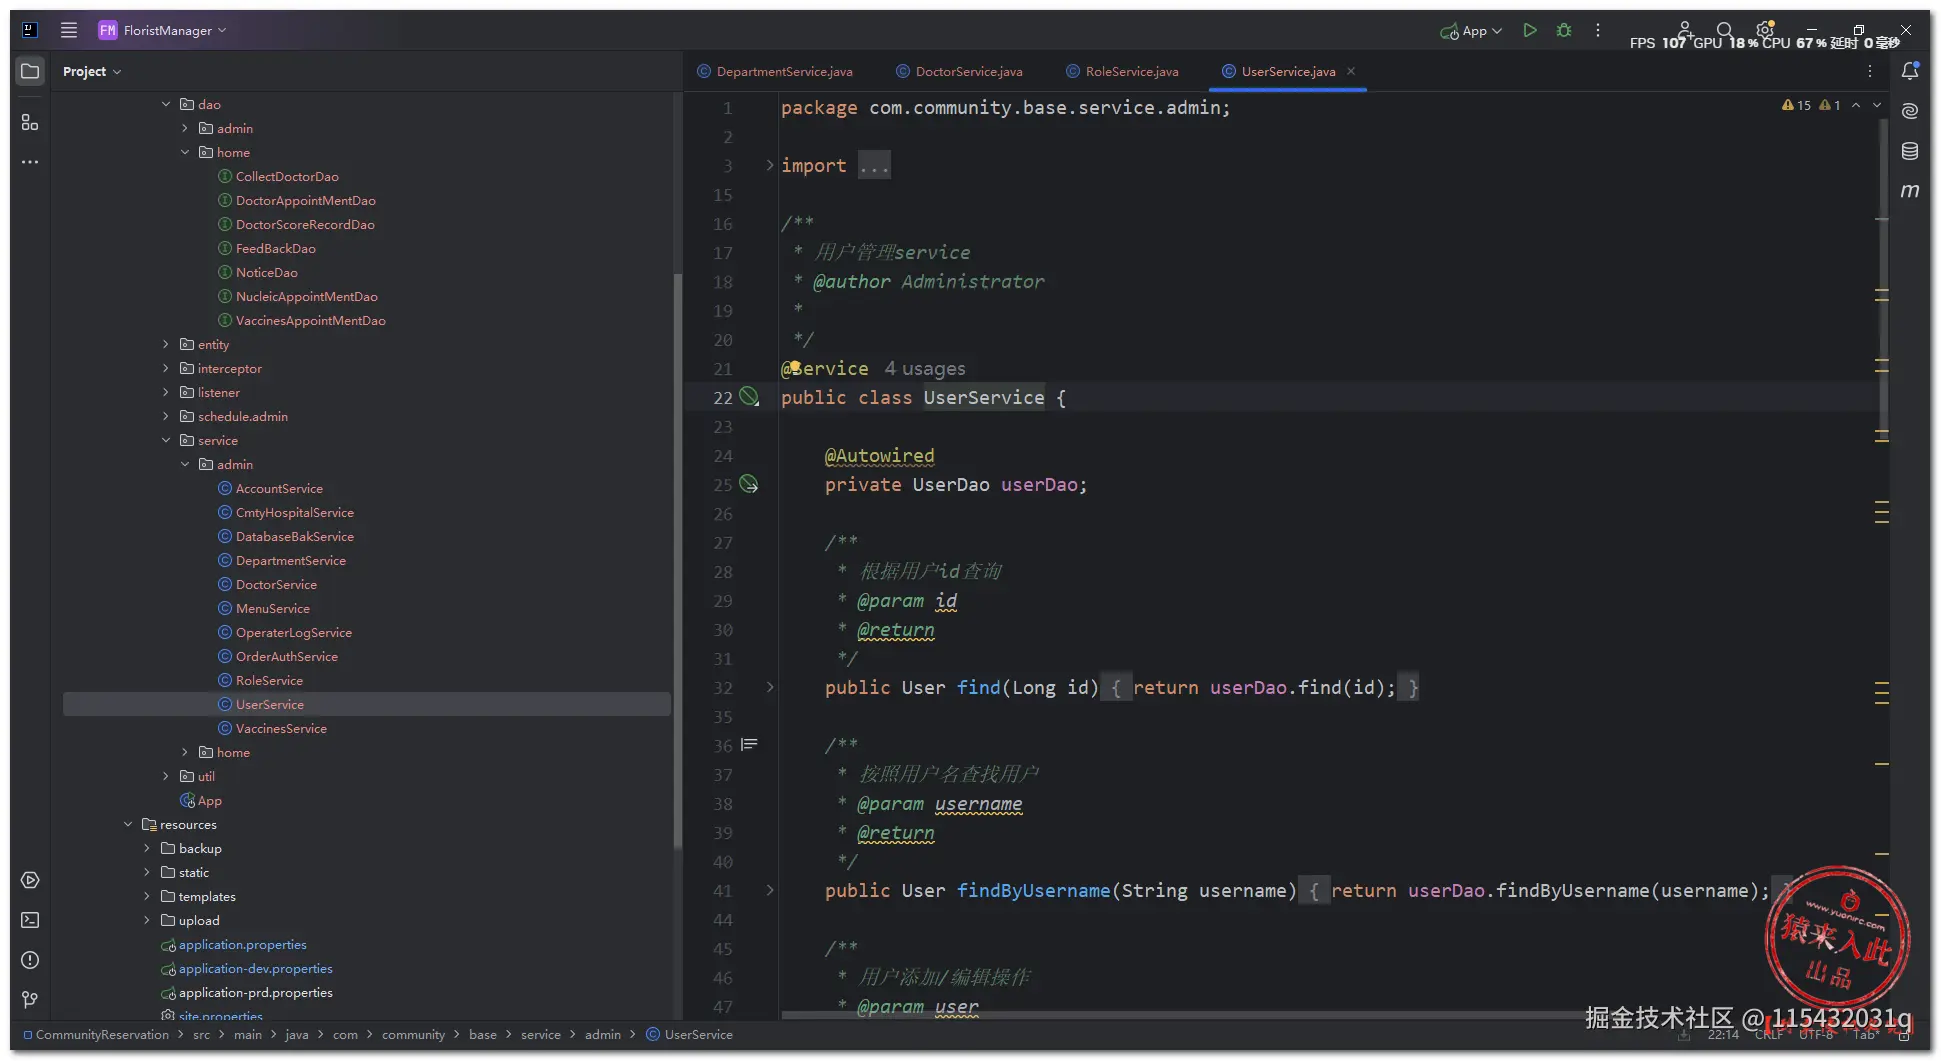Open the Problems tool window
1941x1061 pixels.
point(30,960)
